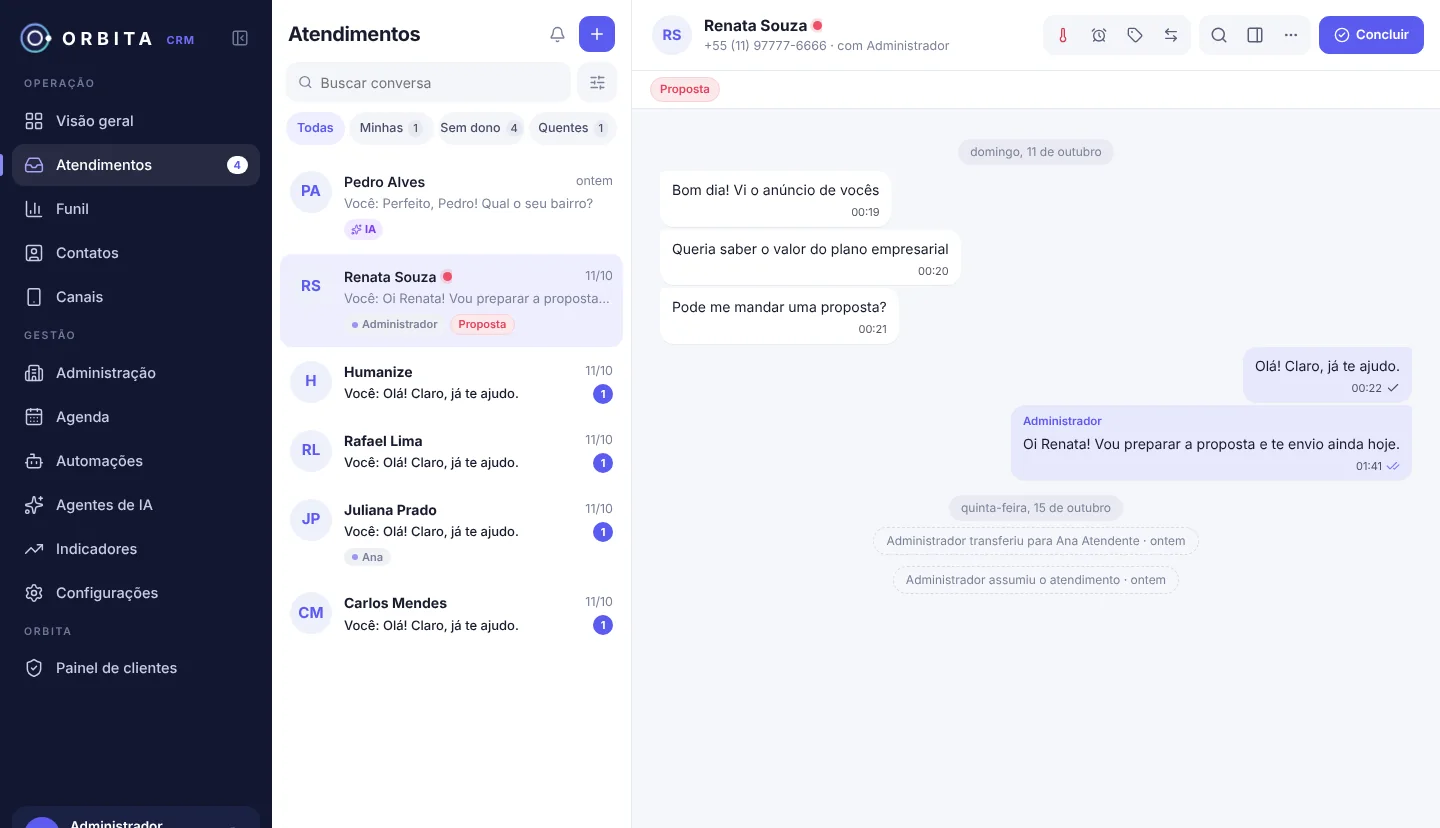This screenshot has width=1440, height=828.
Task: Collapse the sidebar with the panel icon
Action: point(240,38)
